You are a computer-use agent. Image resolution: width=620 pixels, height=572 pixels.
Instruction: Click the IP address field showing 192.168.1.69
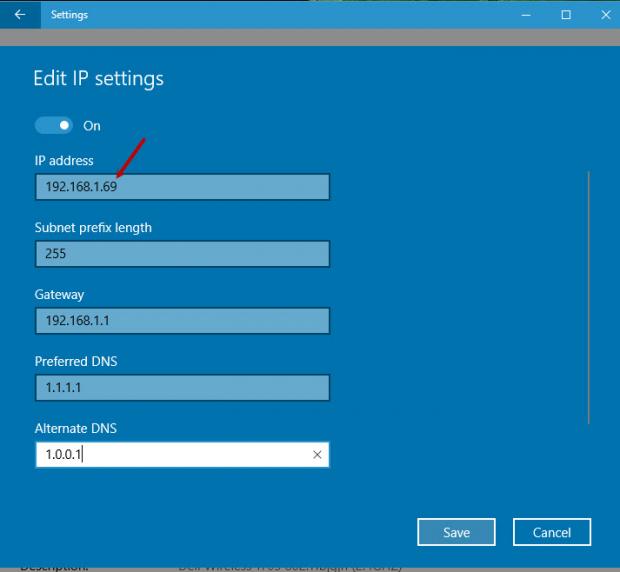point(182,187)
